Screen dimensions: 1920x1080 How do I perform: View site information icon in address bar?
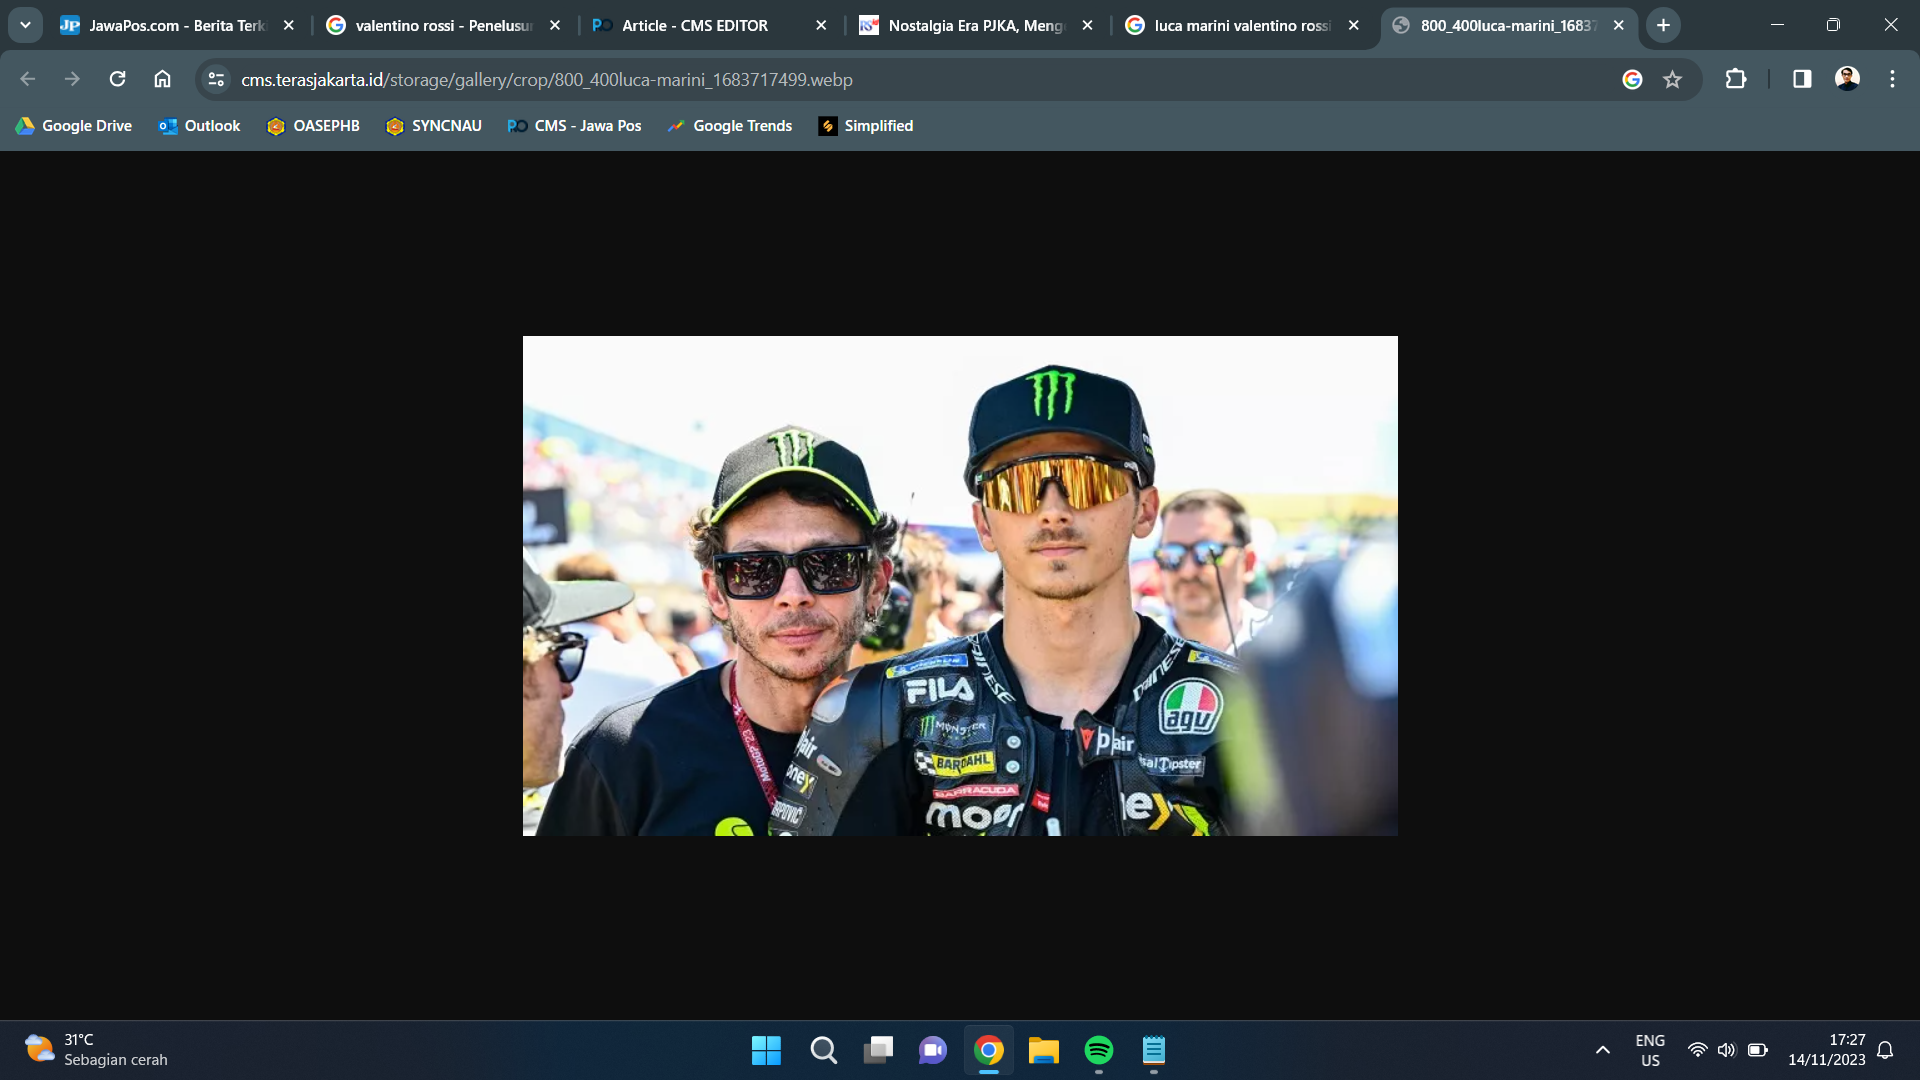coord(215,79)
